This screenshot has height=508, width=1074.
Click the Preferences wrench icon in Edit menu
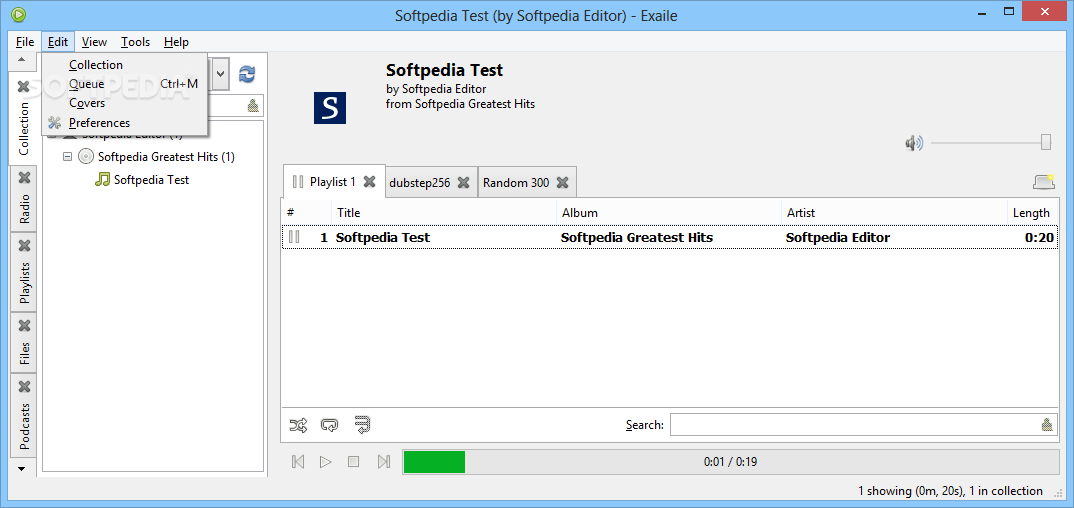tap(55, 123)
